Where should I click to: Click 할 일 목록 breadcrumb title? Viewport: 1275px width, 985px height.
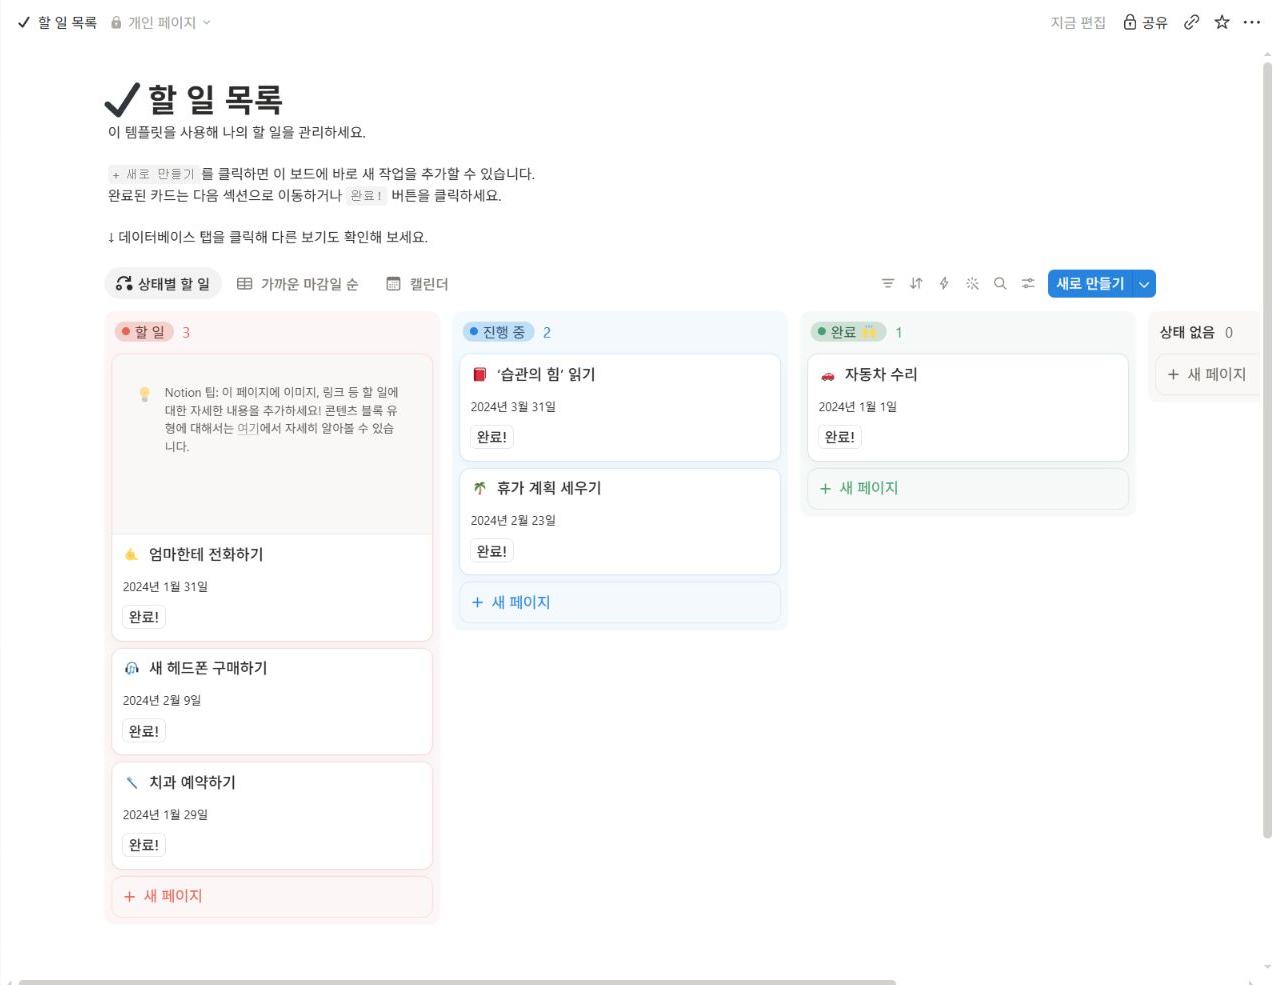tap(67, 22)
